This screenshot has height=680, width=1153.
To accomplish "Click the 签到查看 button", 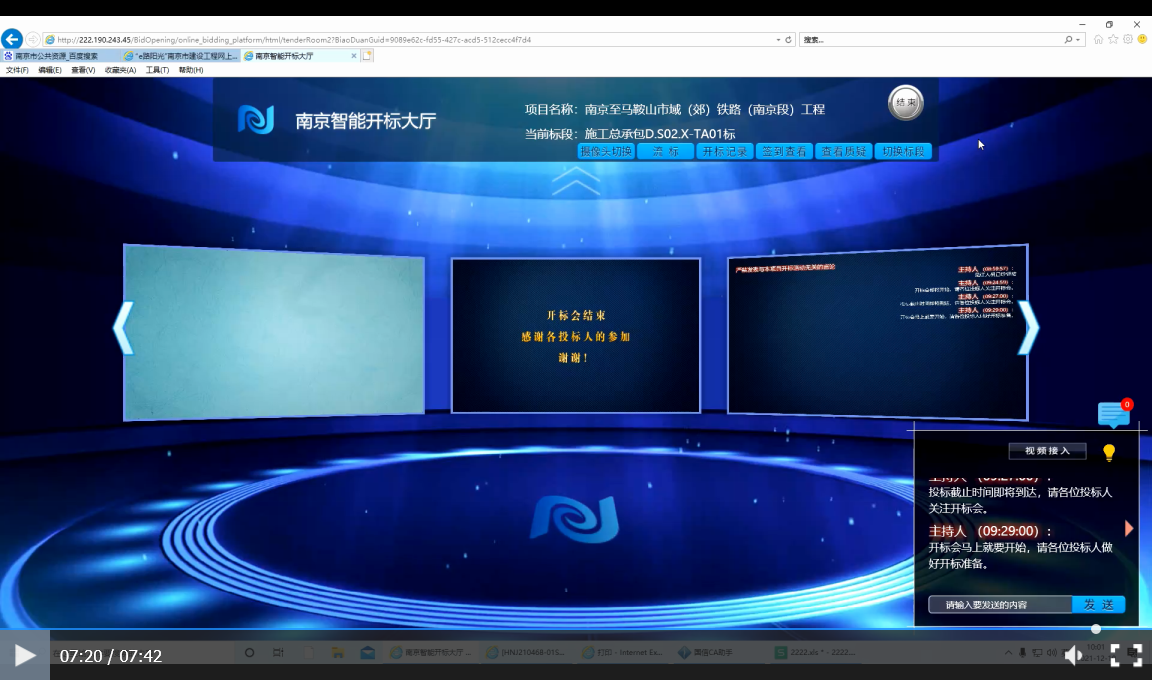I will tap(784, 151).
